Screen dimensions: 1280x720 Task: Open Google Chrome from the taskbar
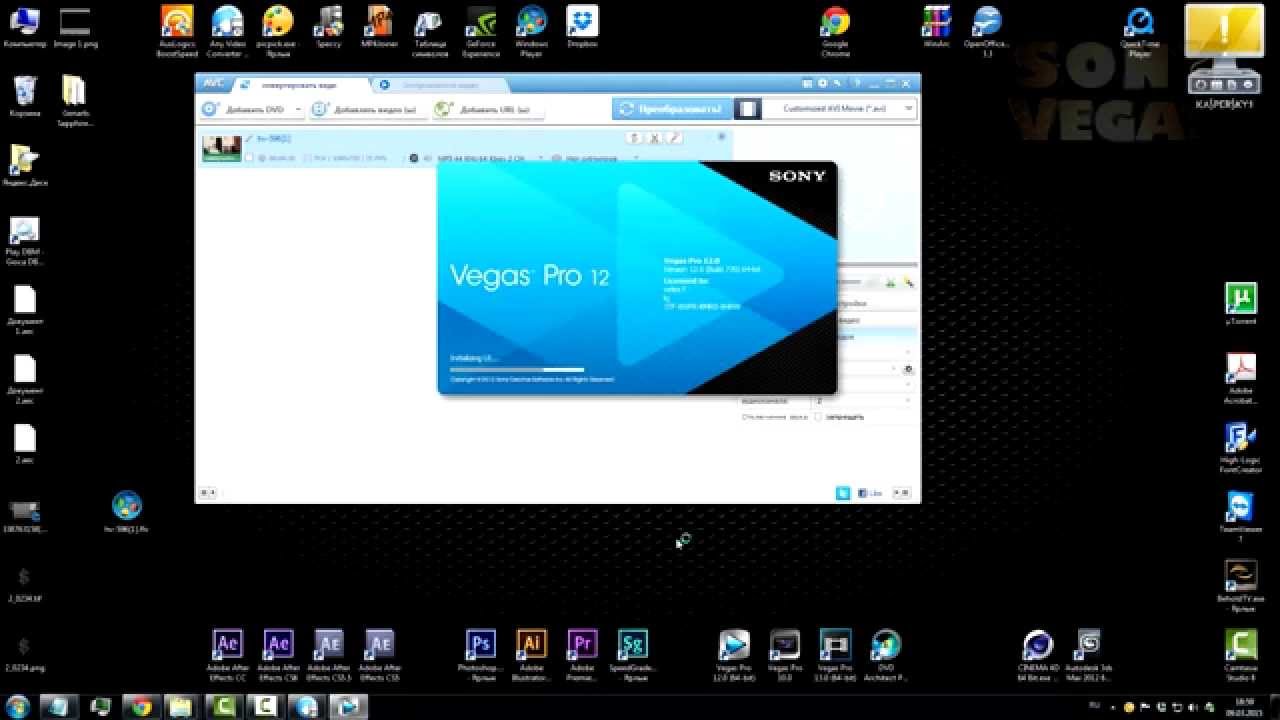click(x=141, y=707)
